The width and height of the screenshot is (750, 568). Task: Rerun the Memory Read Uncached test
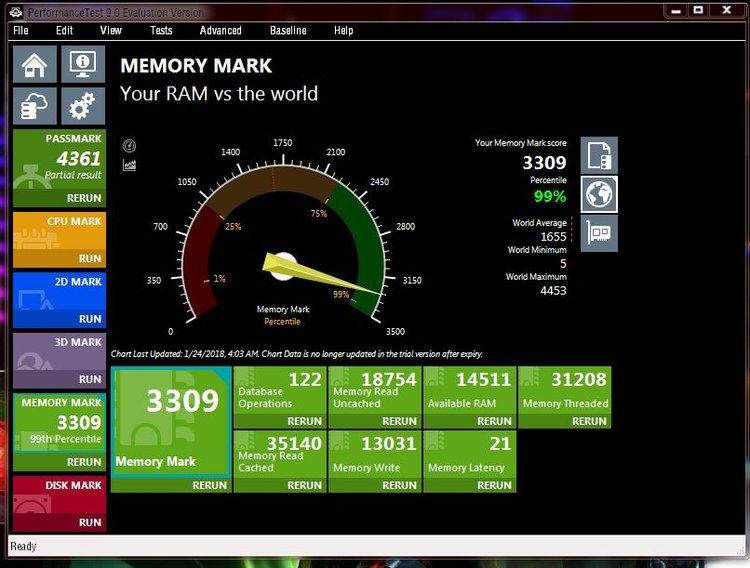tap(399, 421)
